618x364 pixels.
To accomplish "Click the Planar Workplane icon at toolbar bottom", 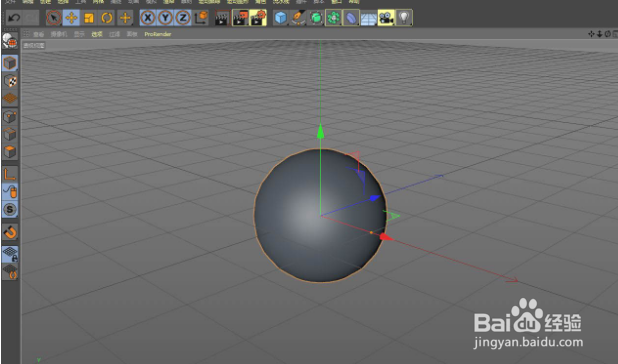I will [x=10, y=272].
